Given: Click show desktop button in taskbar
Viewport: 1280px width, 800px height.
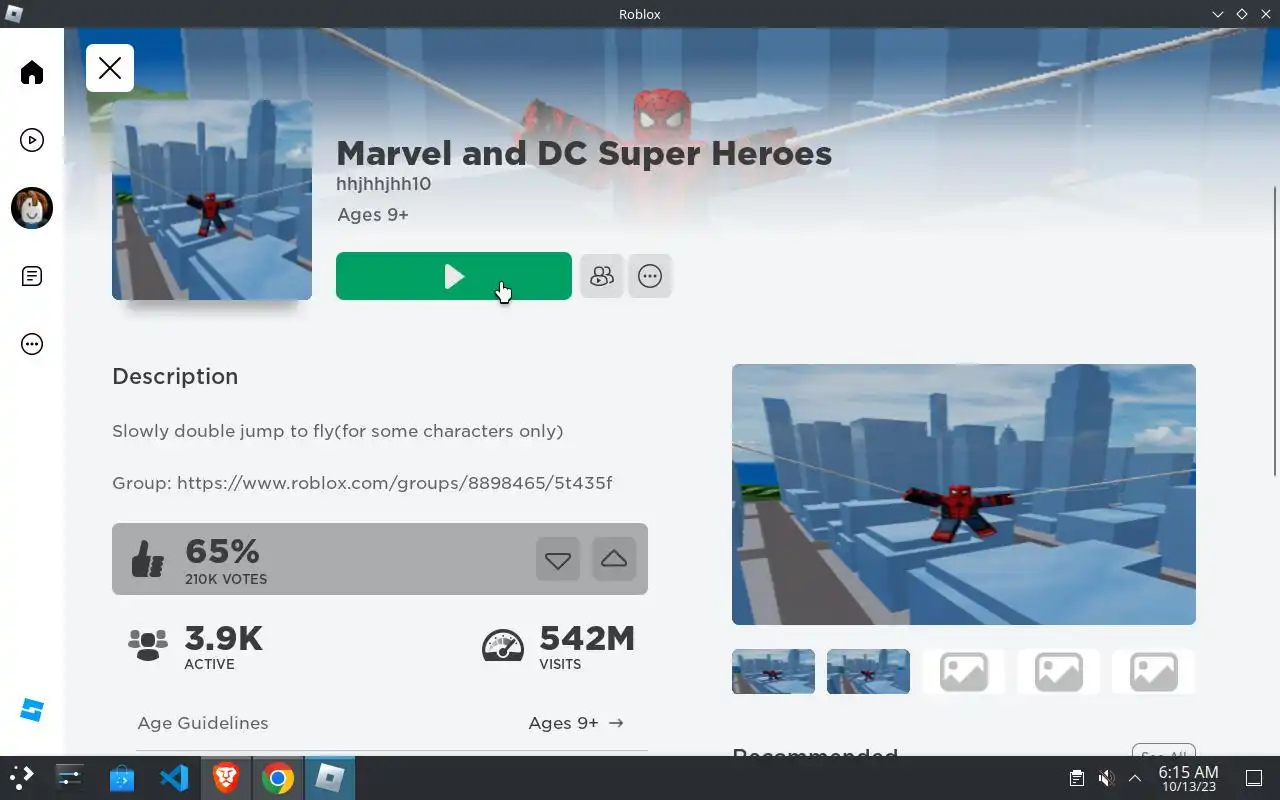Looking at the screenshot, I should [1254, 777].
